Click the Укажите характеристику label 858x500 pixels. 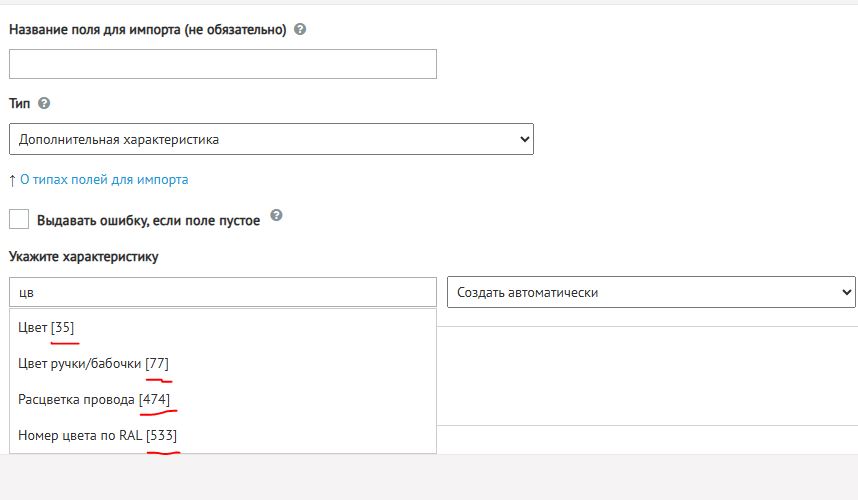pos(84,257)
